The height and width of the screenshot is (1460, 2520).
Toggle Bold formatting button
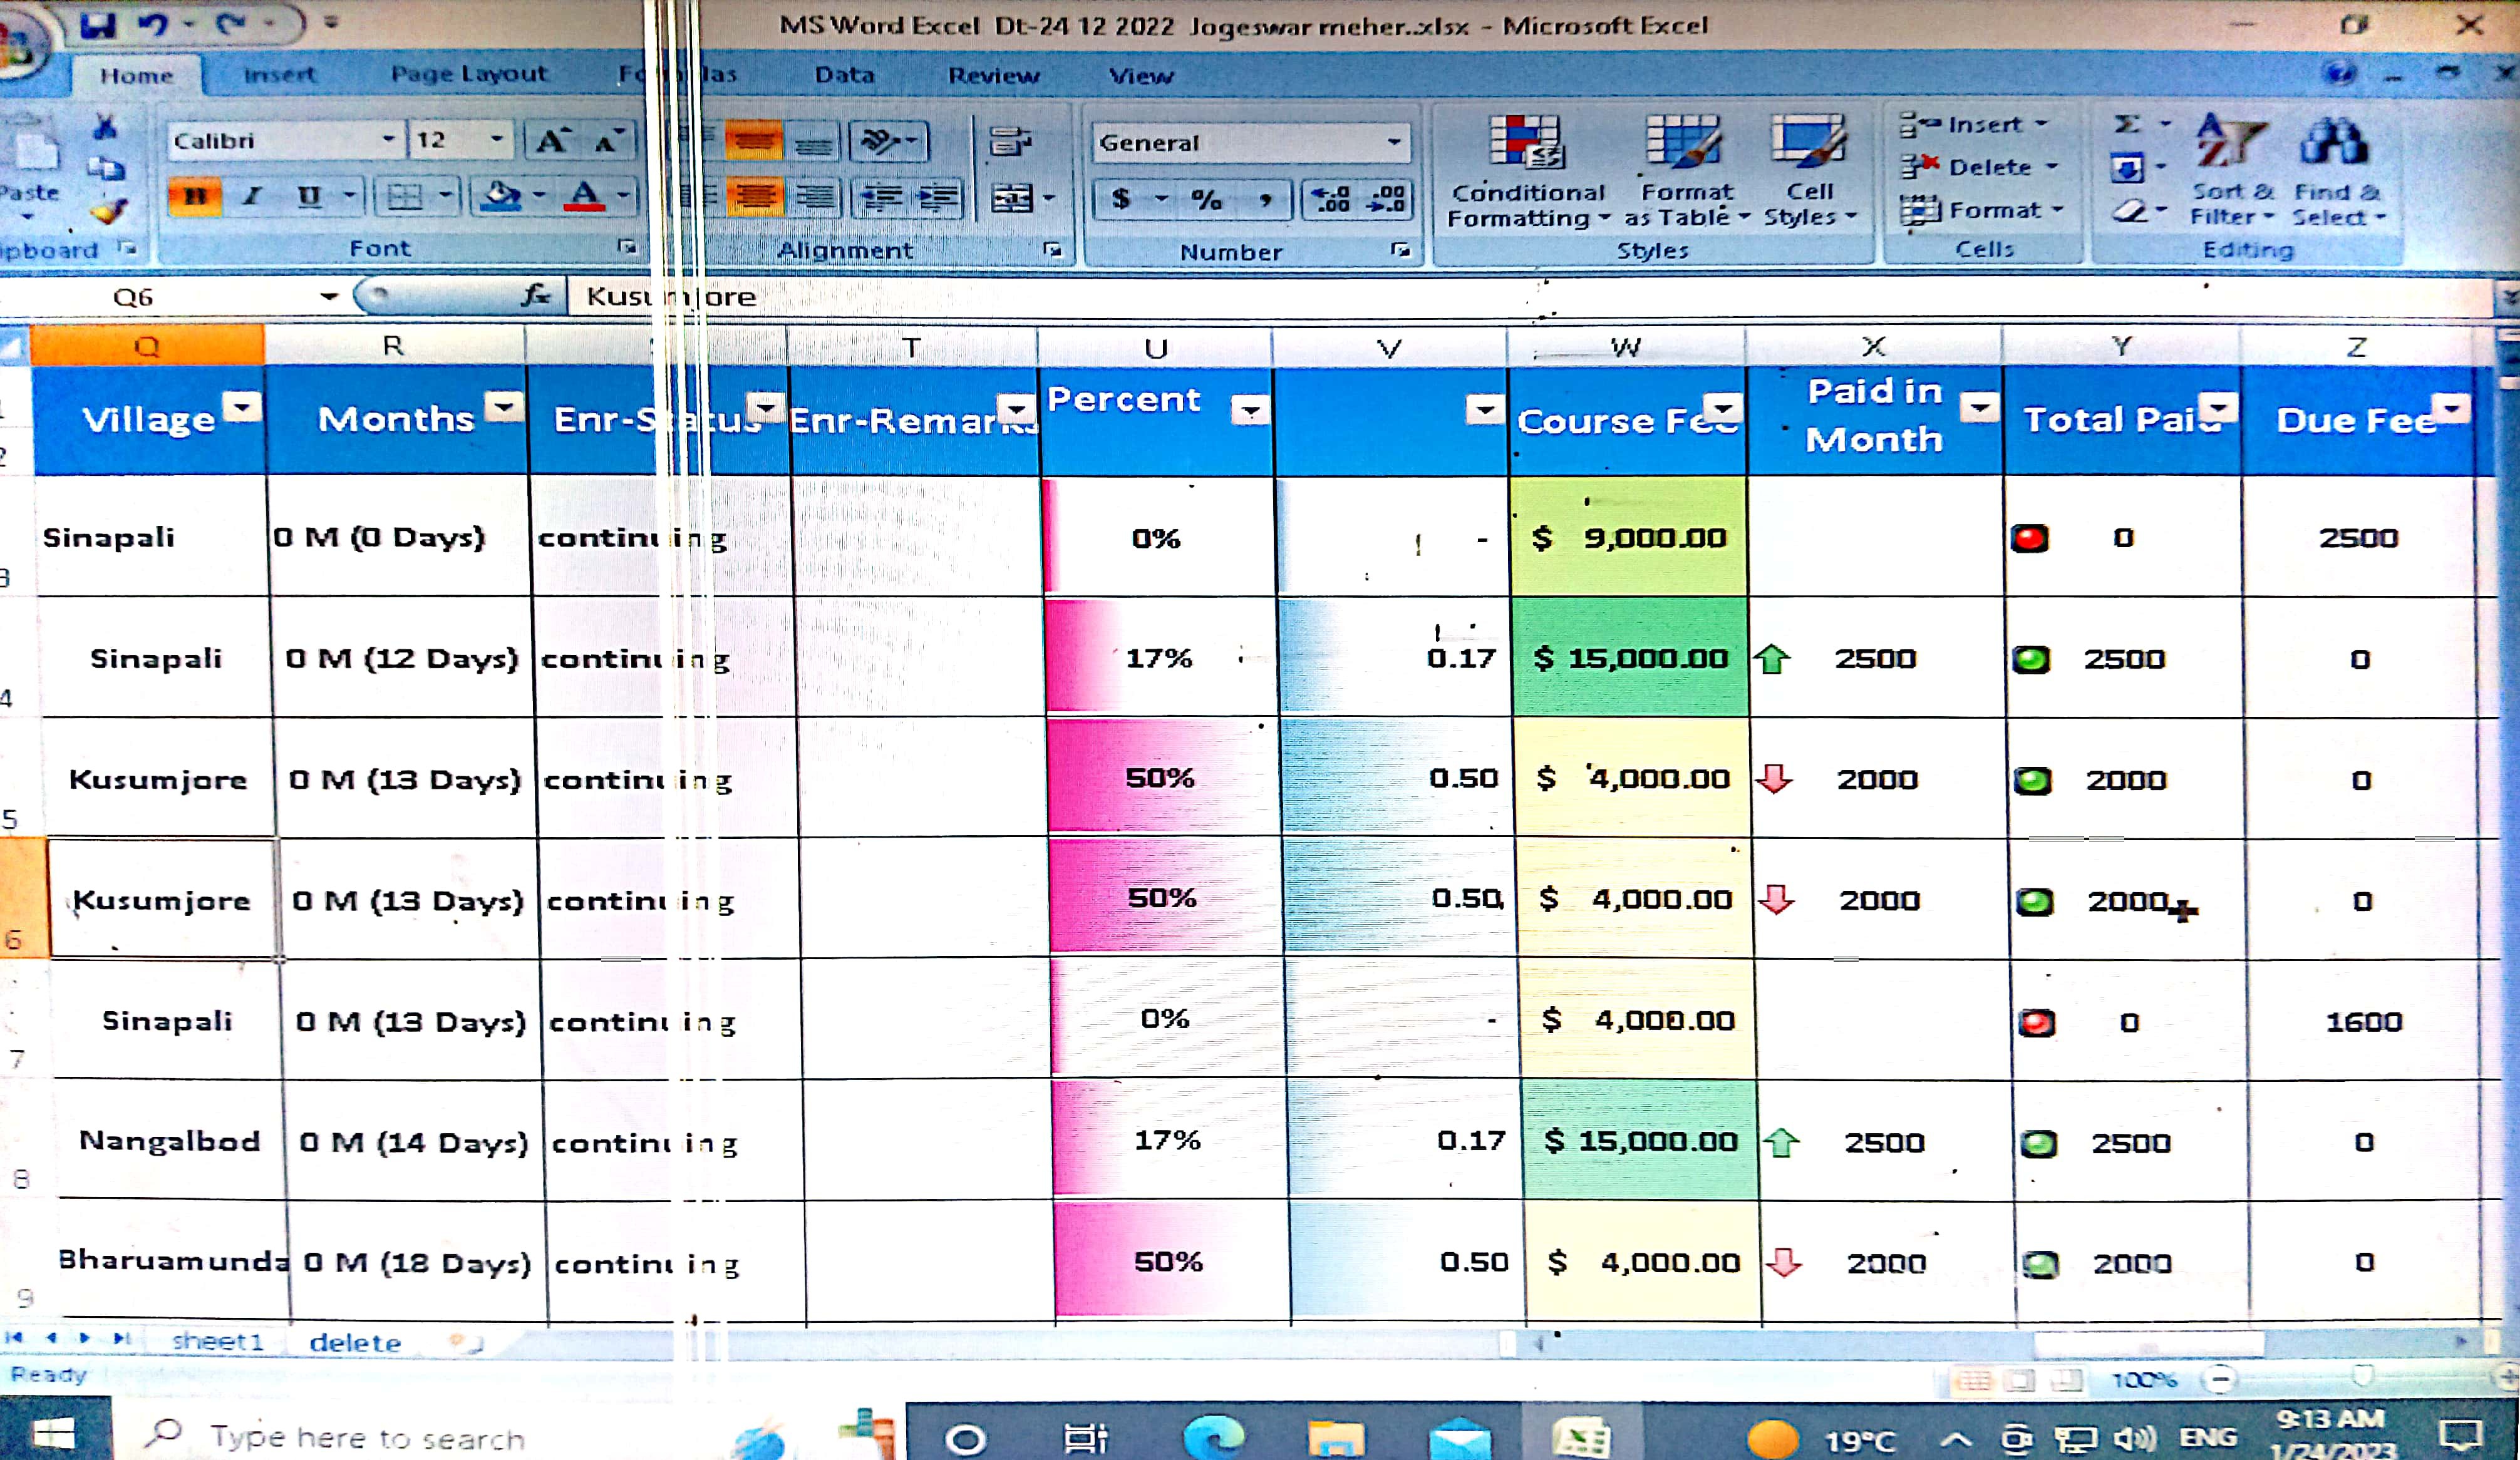[x=195, y=197]
